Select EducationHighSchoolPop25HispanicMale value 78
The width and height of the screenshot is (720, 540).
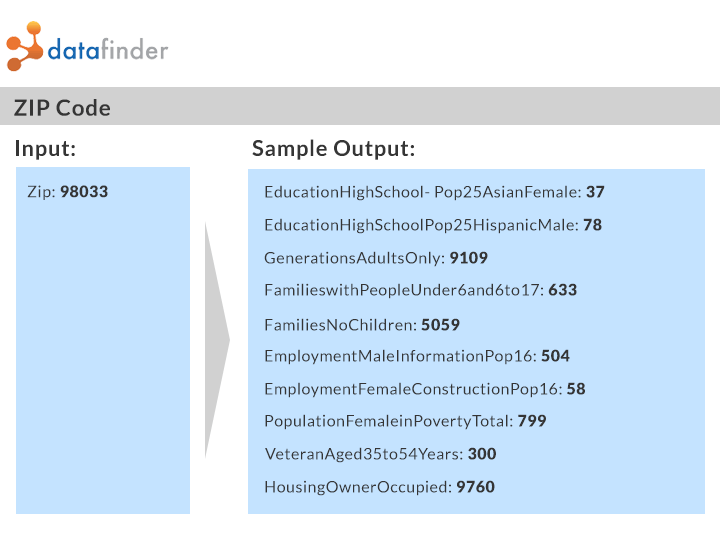click(592, 225)
